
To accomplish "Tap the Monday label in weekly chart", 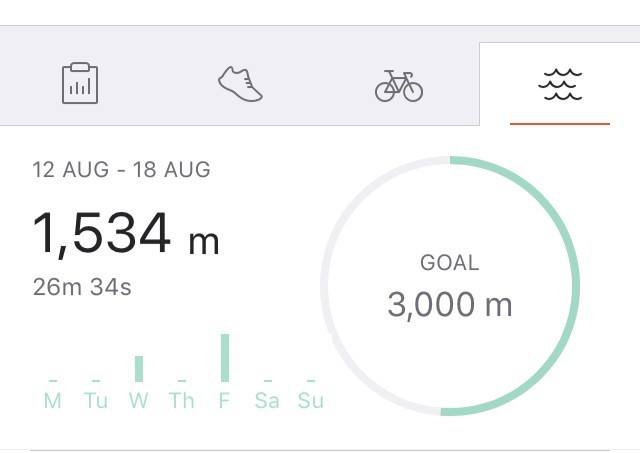I will 53,400.
